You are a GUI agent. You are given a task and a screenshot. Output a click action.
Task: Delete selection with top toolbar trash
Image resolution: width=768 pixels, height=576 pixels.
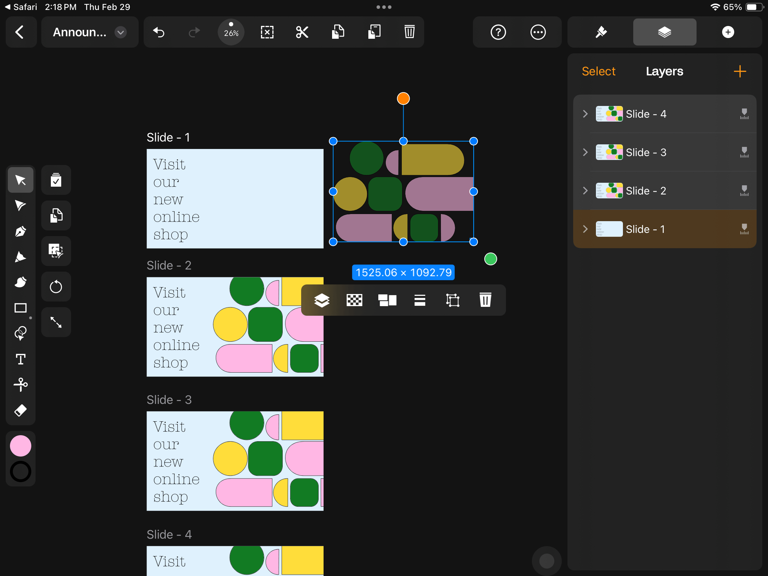click(x=409, y=32)
